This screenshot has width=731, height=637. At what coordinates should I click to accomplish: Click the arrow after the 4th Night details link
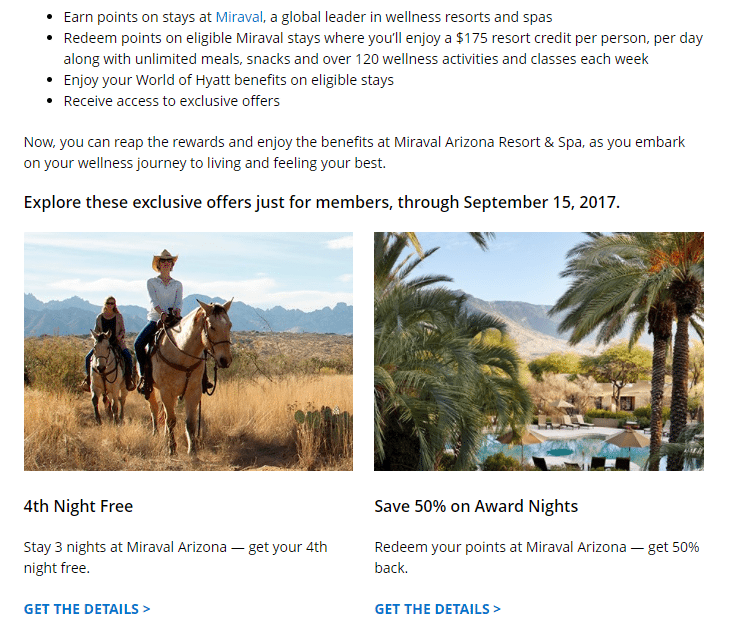point(146,609)
